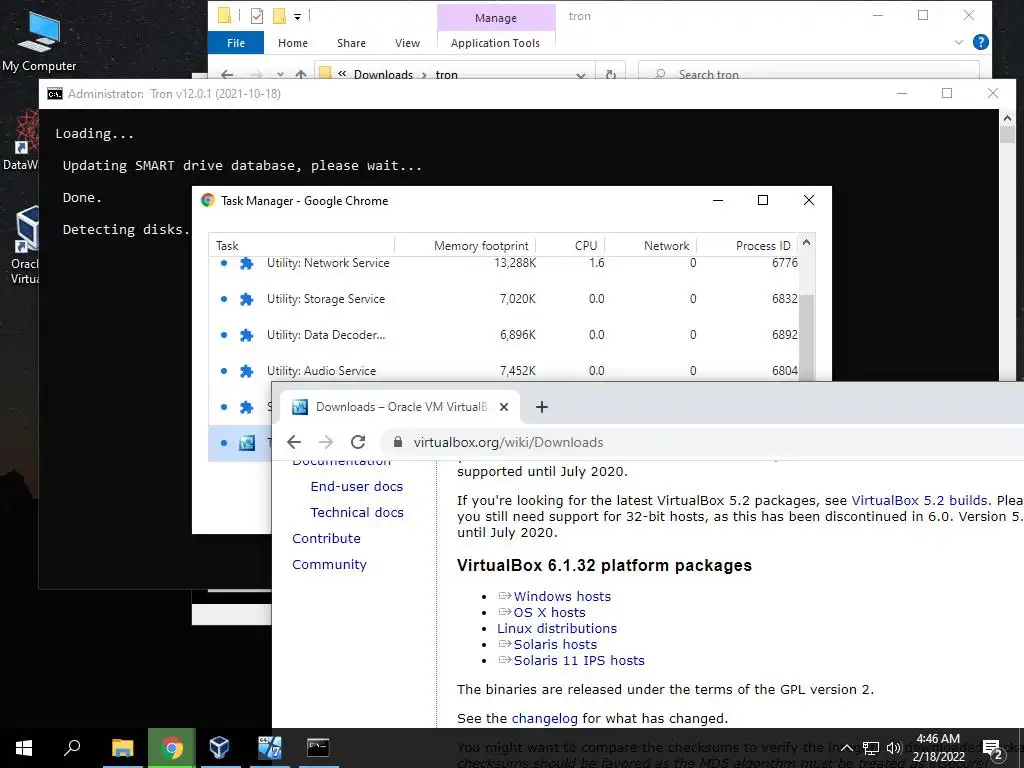The width and height of the screenshot is (1024, 768).
Task: Open the File tab in Explorer
Action: 236,43
